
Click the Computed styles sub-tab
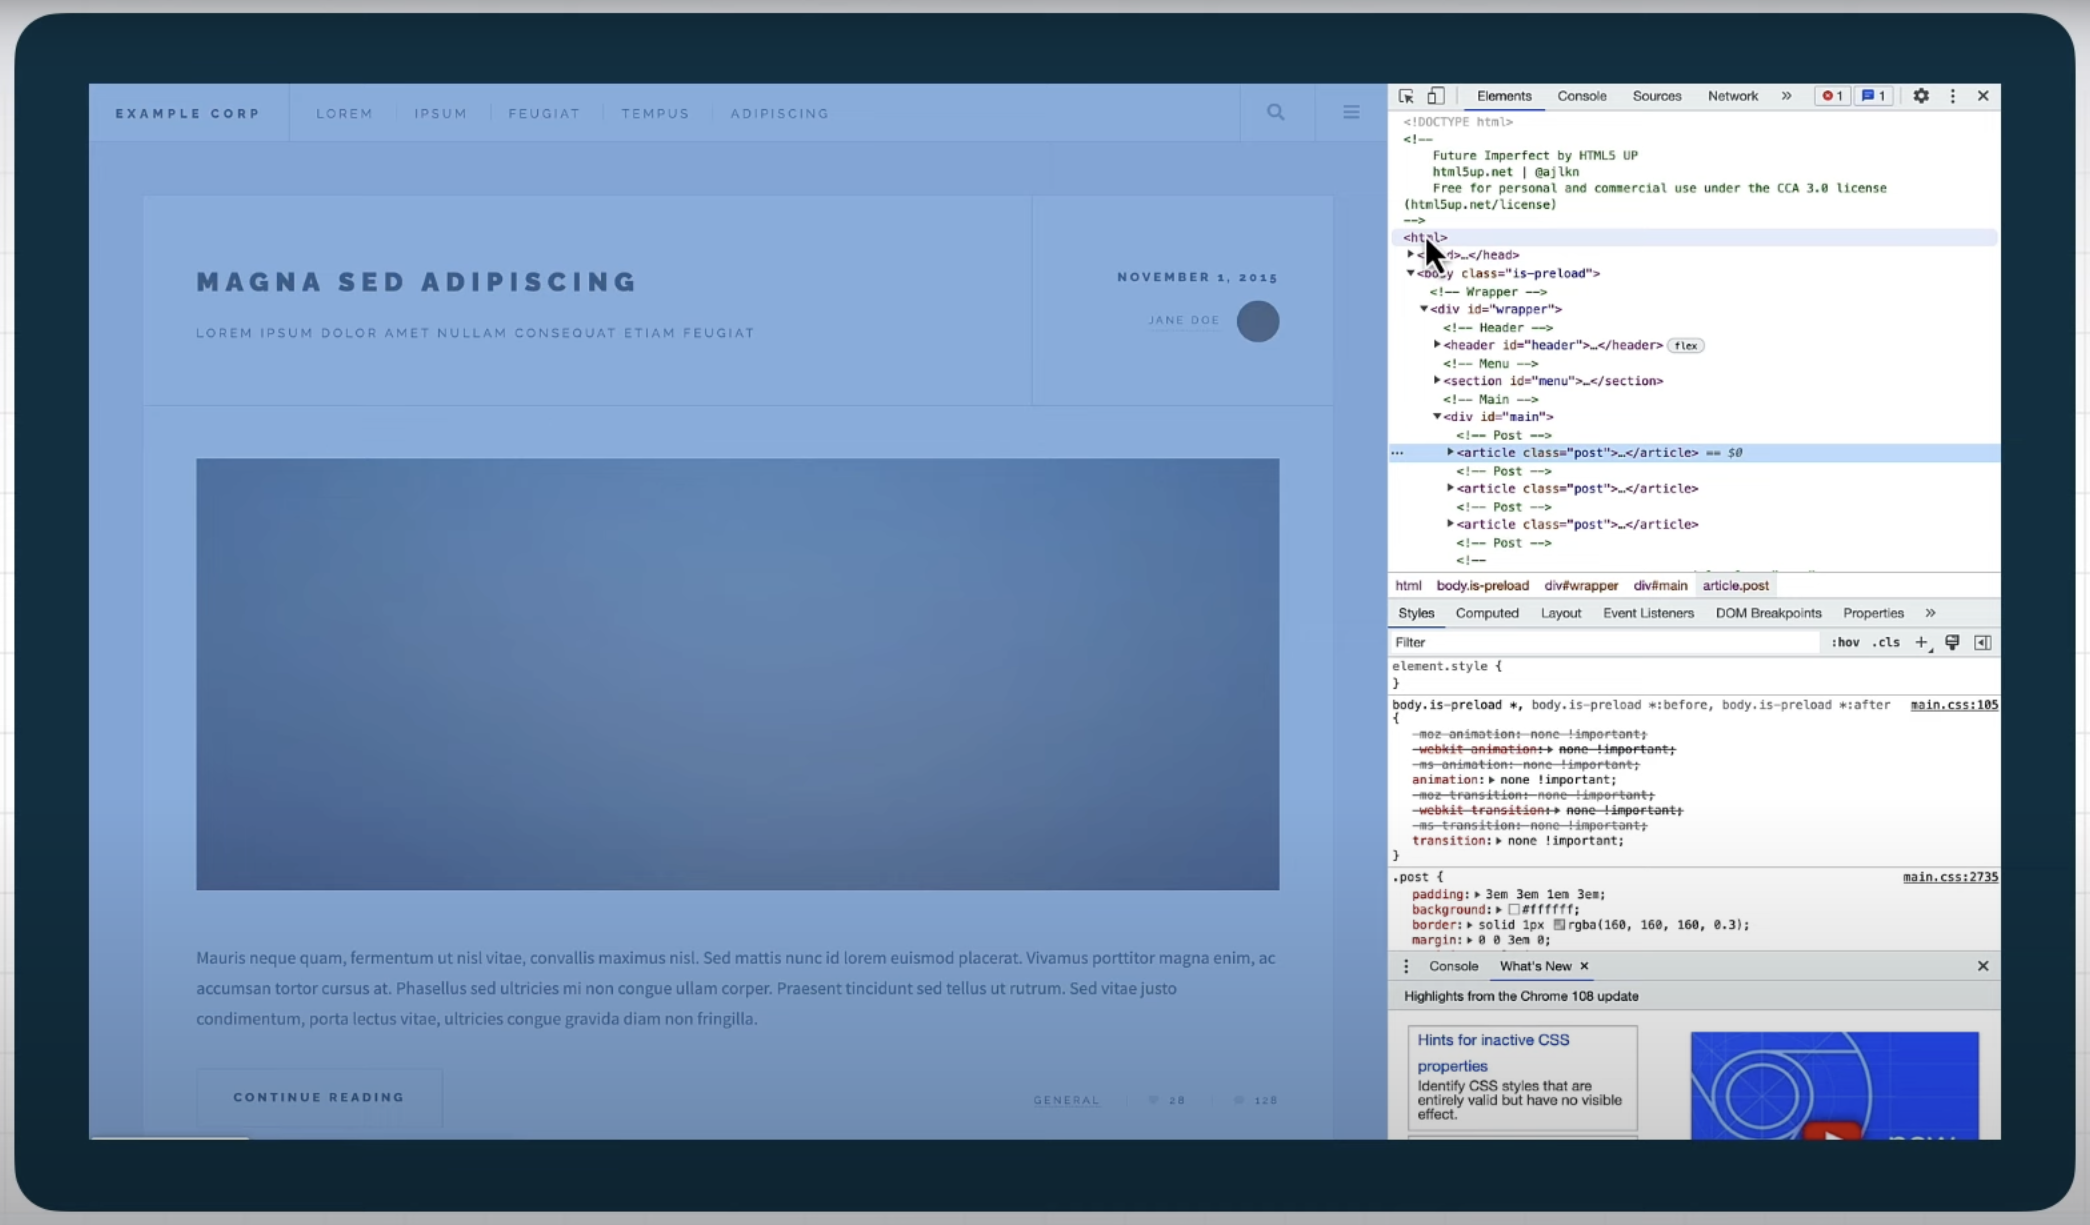tap(1486, 612)
